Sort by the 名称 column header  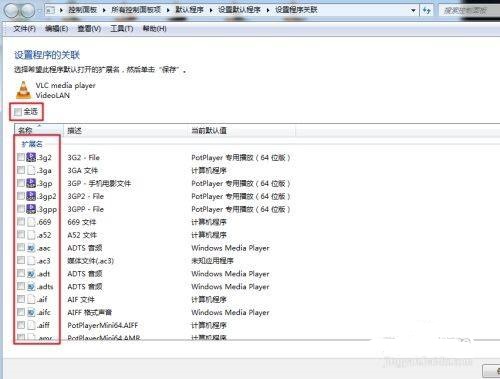click(x=39, y=130)
